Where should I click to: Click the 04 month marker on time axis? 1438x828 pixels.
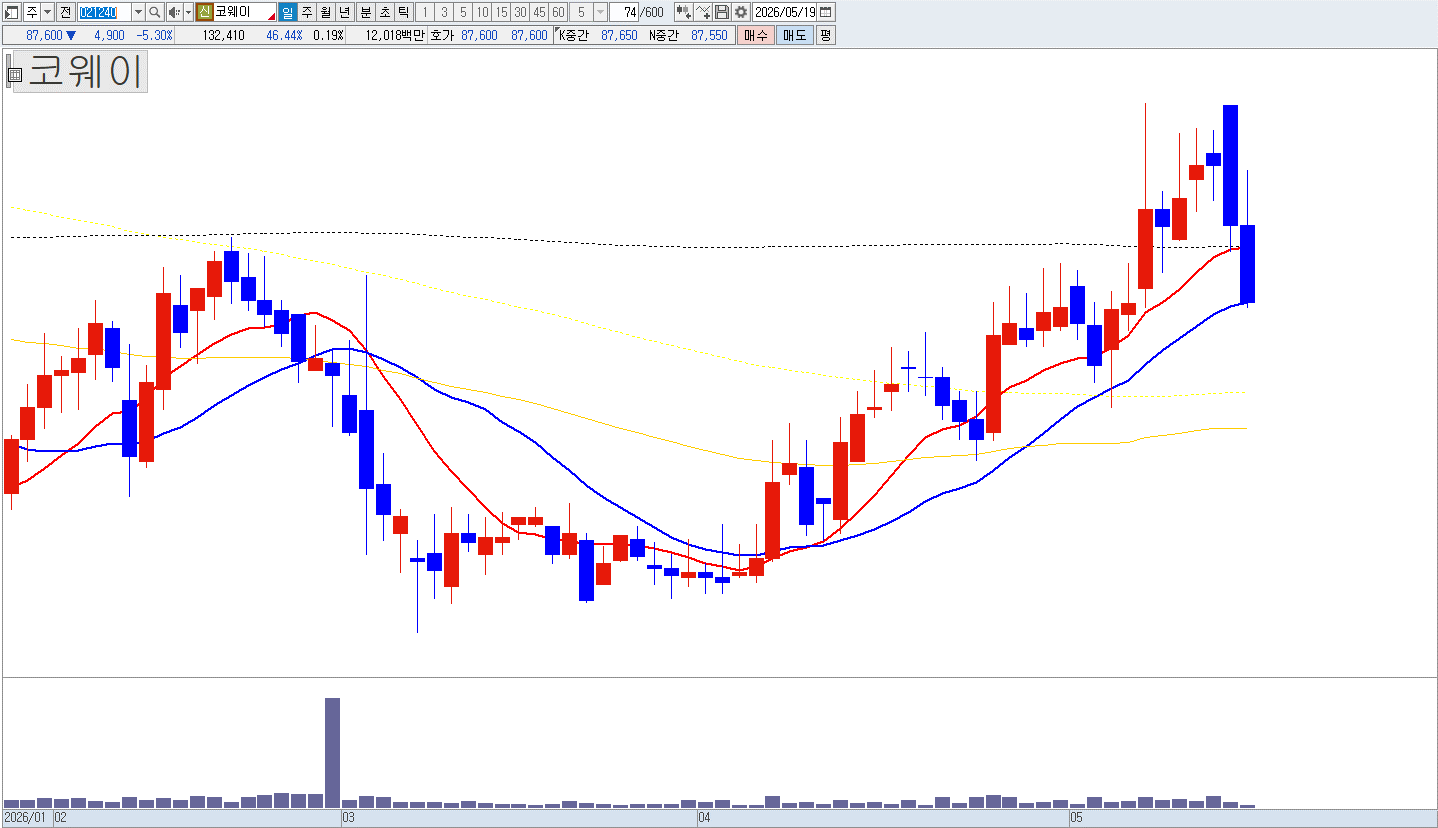(x=704, y=818)
